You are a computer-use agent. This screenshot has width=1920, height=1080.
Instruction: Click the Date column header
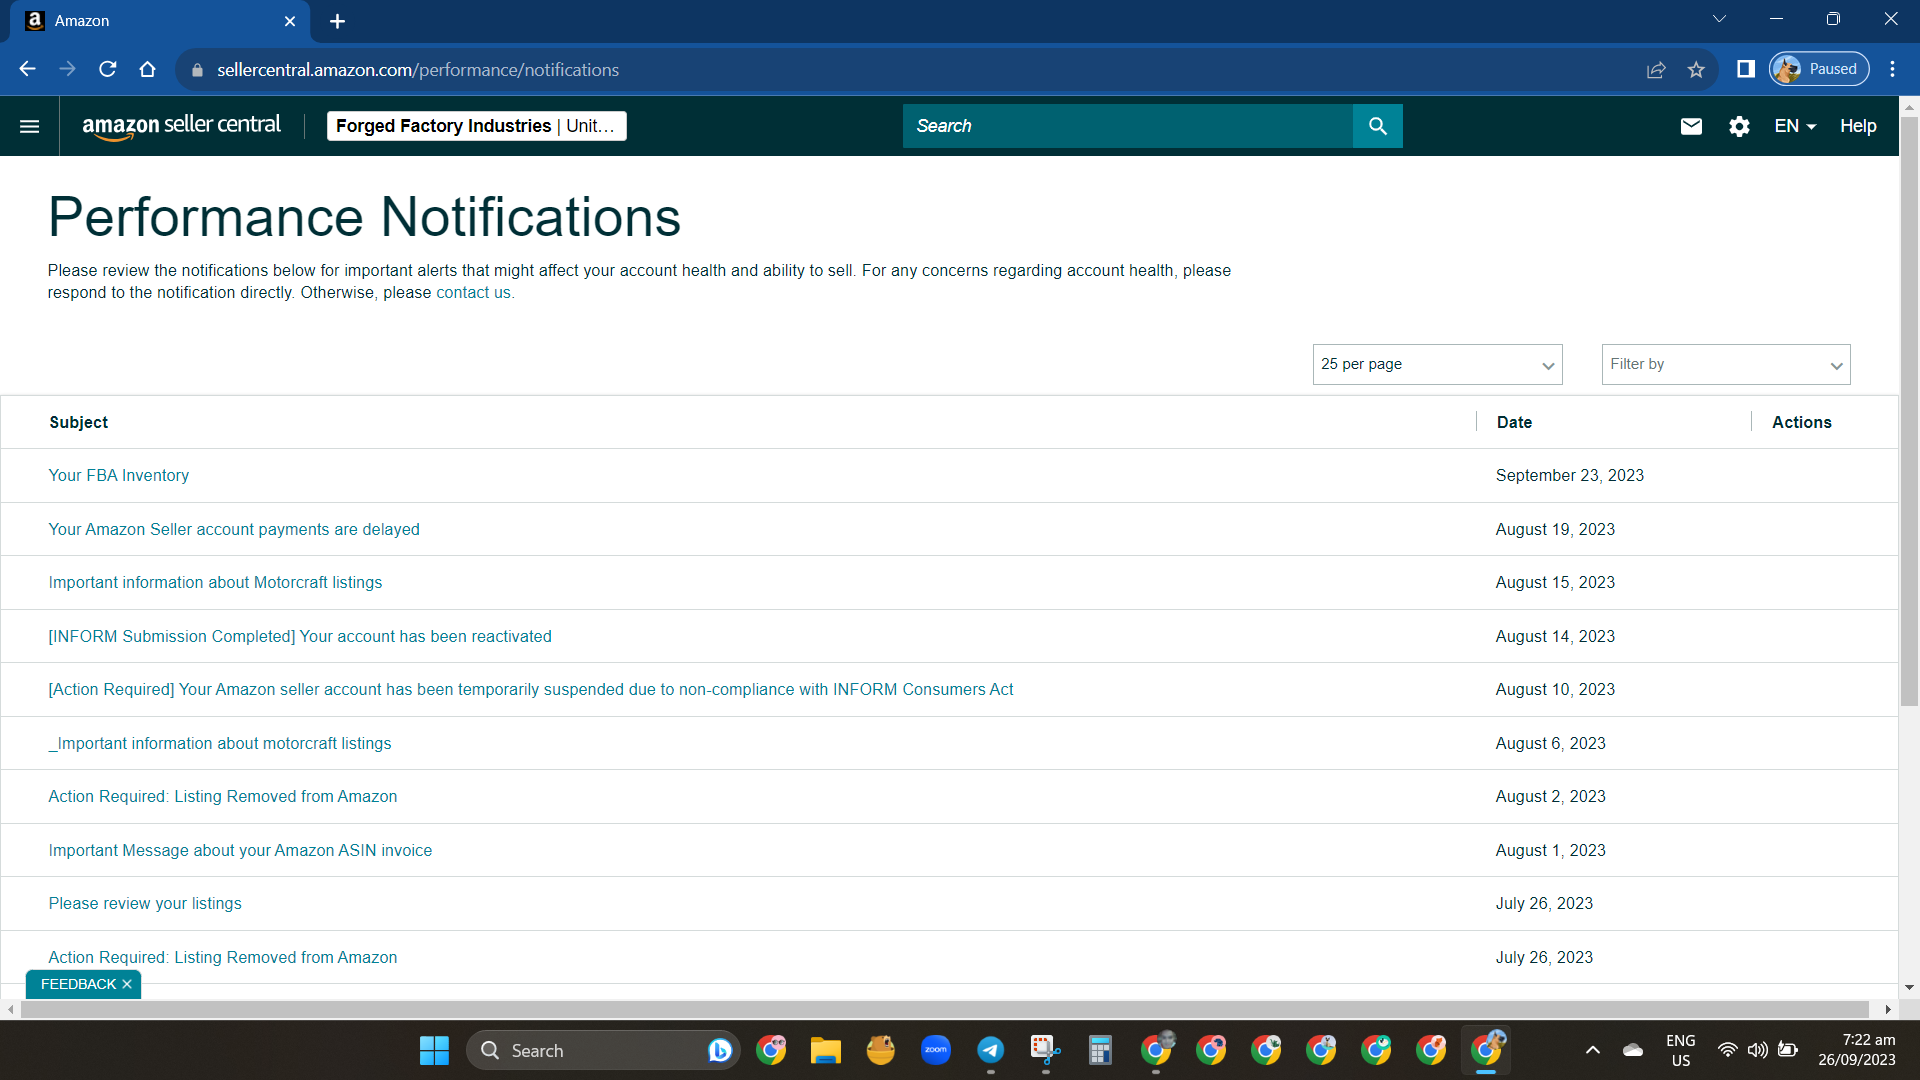[1514, 423]
